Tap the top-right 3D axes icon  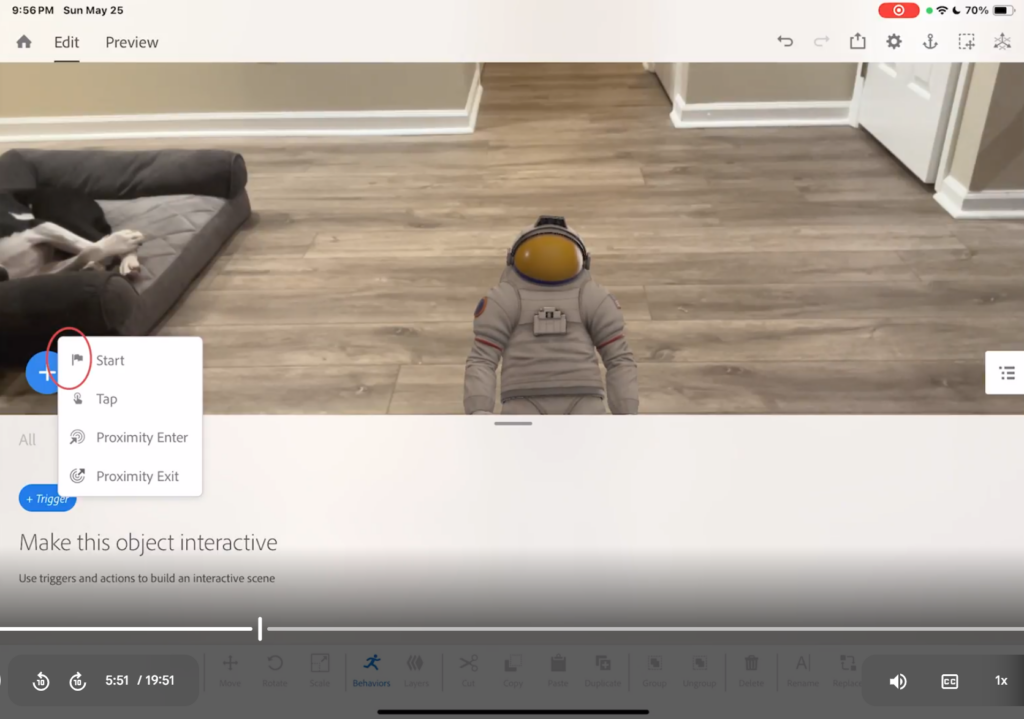[1002, 42]
